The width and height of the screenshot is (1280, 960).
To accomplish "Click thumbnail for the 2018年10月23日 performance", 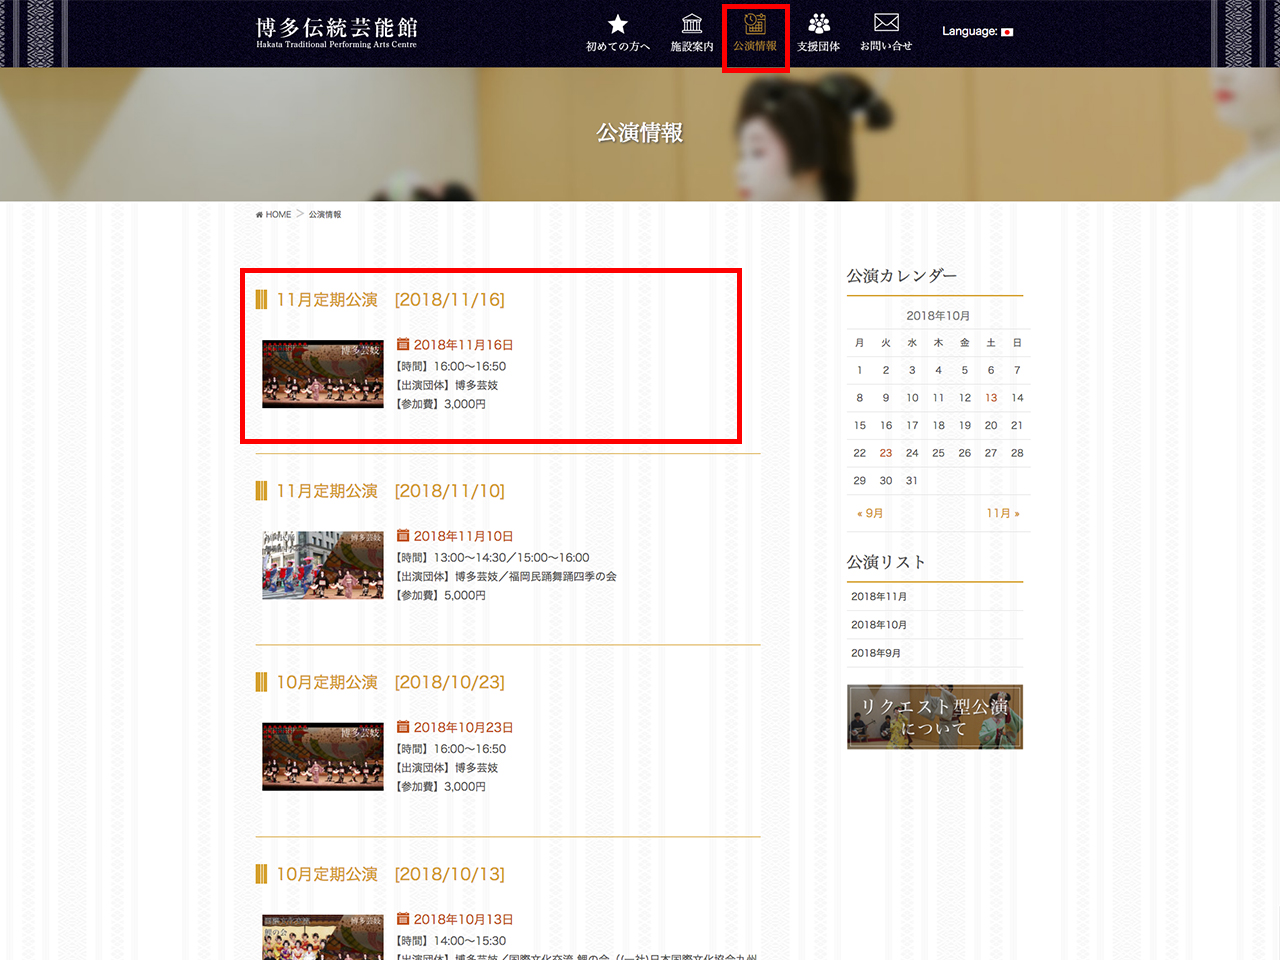I will [x=323, y=757].
